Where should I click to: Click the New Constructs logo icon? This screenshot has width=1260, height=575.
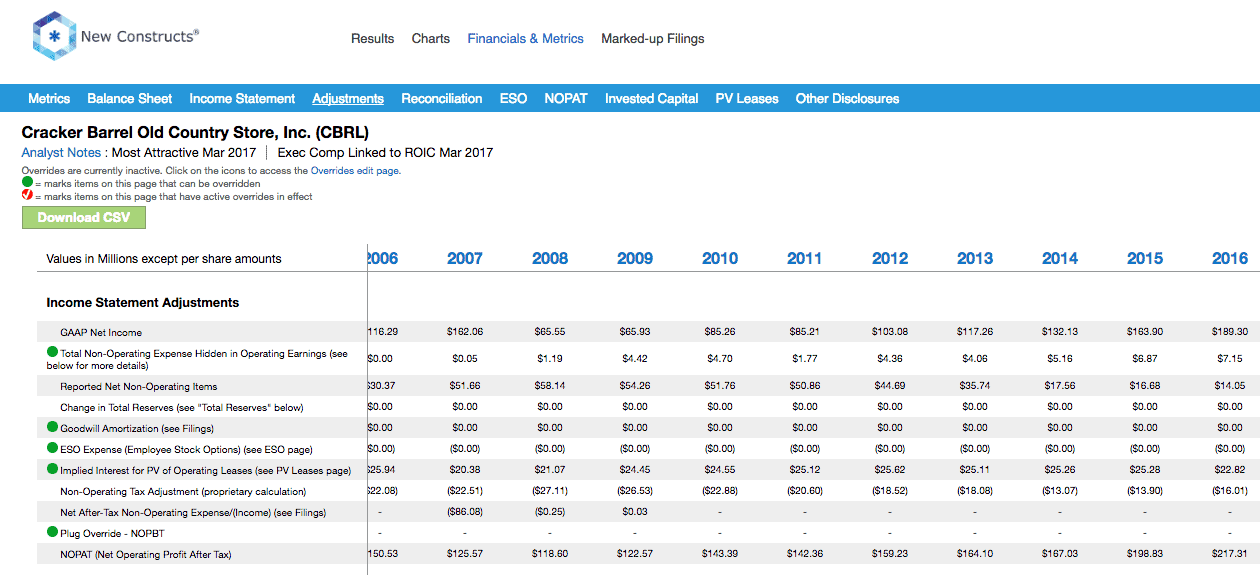[55, 37]
